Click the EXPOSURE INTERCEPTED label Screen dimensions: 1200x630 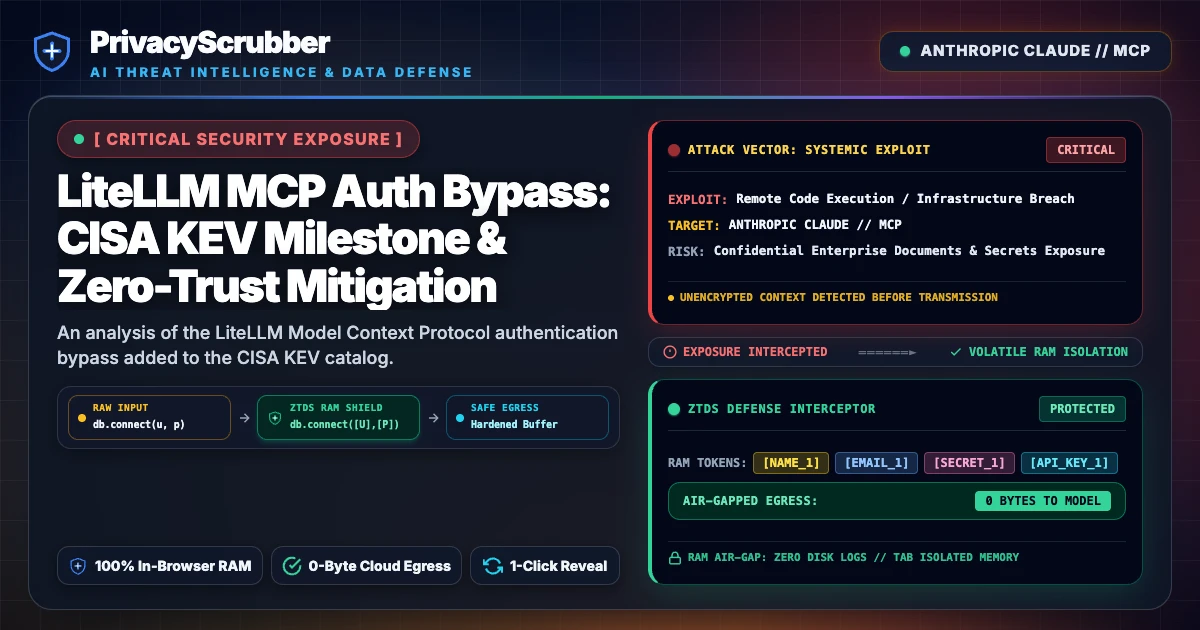click(755, 352)
